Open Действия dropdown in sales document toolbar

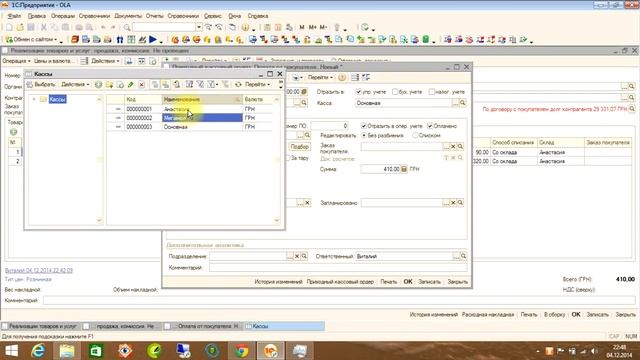coord(105,61)
